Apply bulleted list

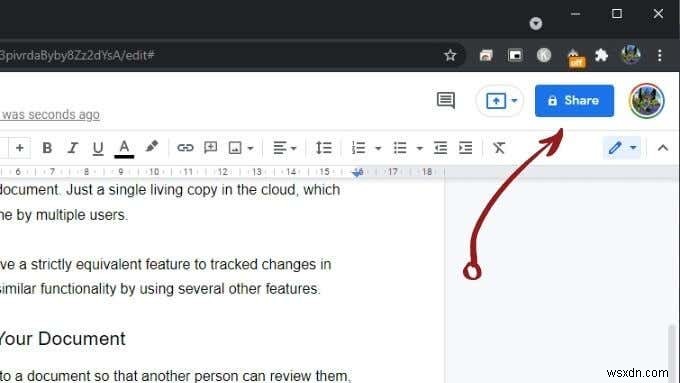tap(400, 148)
